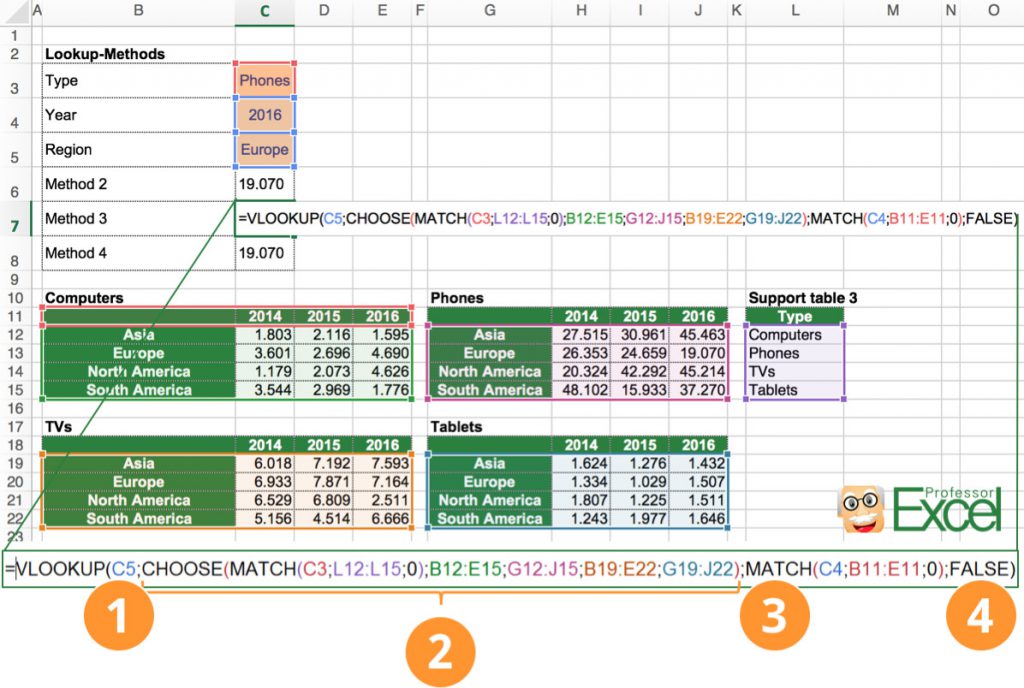
Task: Click the 'Method 3' label cell
Action: click(138, 219)
